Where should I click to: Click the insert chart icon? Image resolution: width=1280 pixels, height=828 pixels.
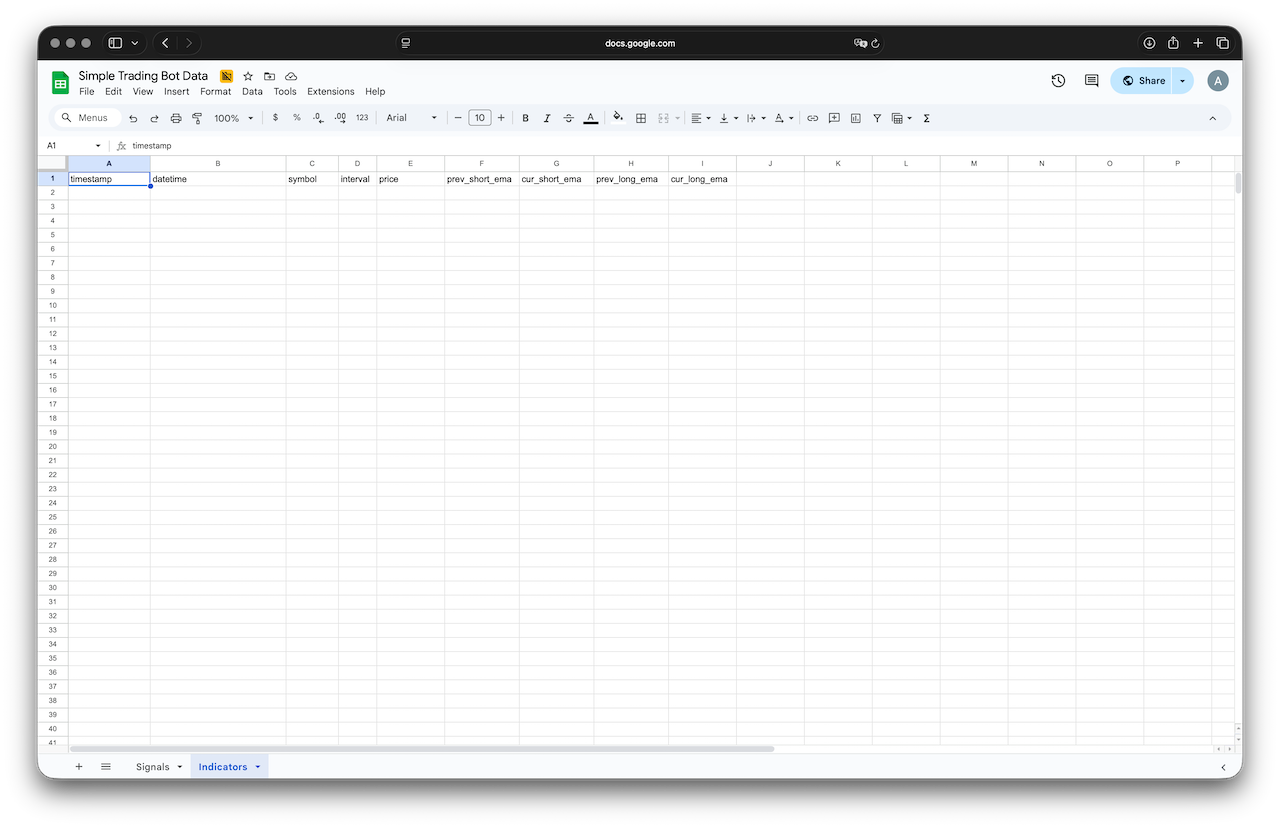tap(855, 118)
